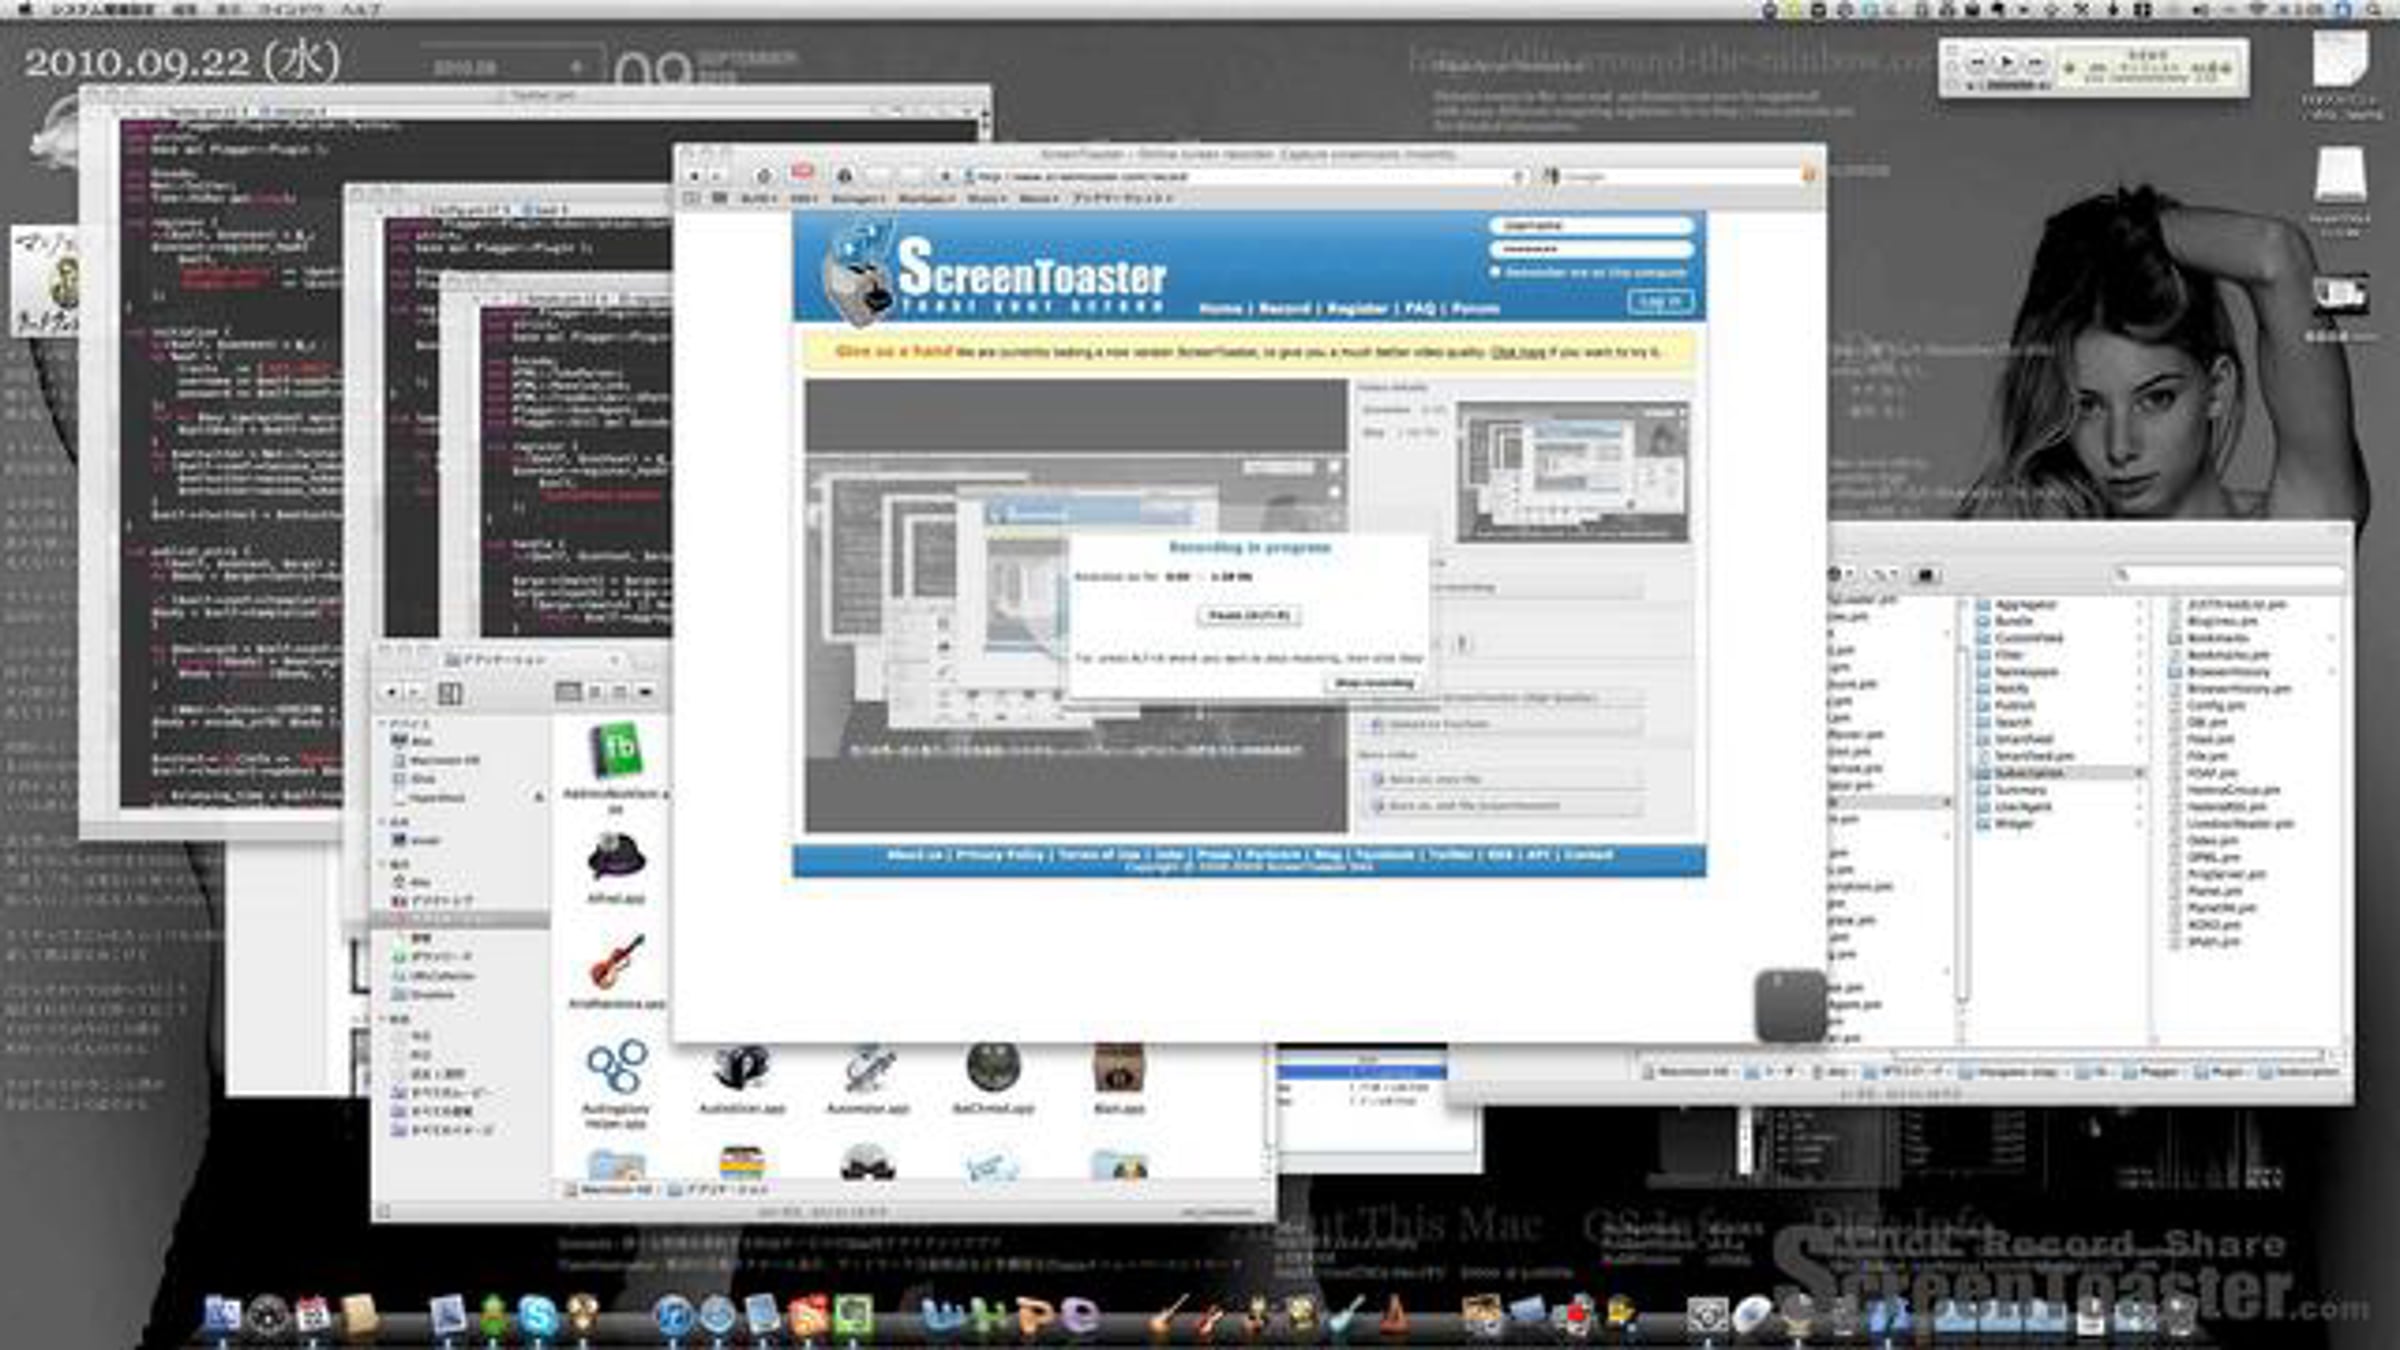Click next track in the mini player
Viewport: 2400px width, 1350px height.
tap(2035, 63)
